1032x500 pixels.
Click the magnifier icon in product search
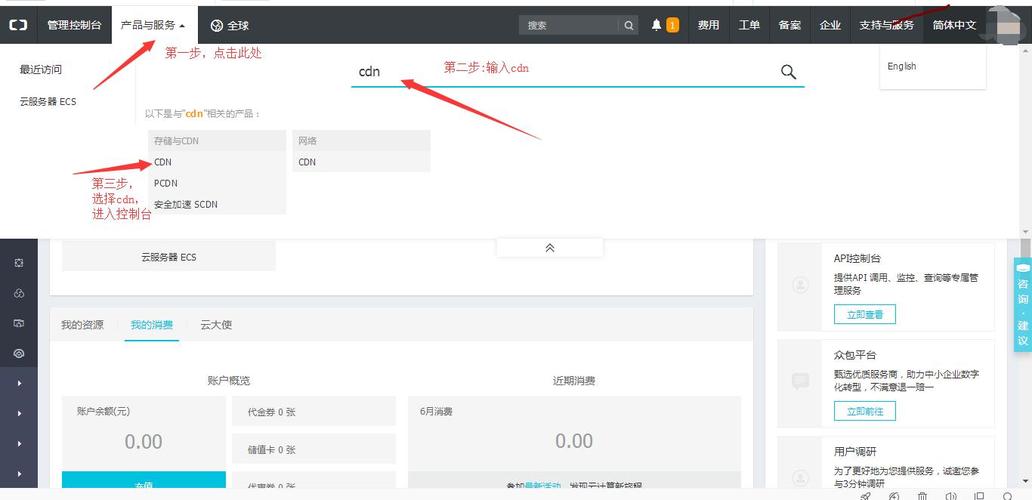[x=788, y=72]
